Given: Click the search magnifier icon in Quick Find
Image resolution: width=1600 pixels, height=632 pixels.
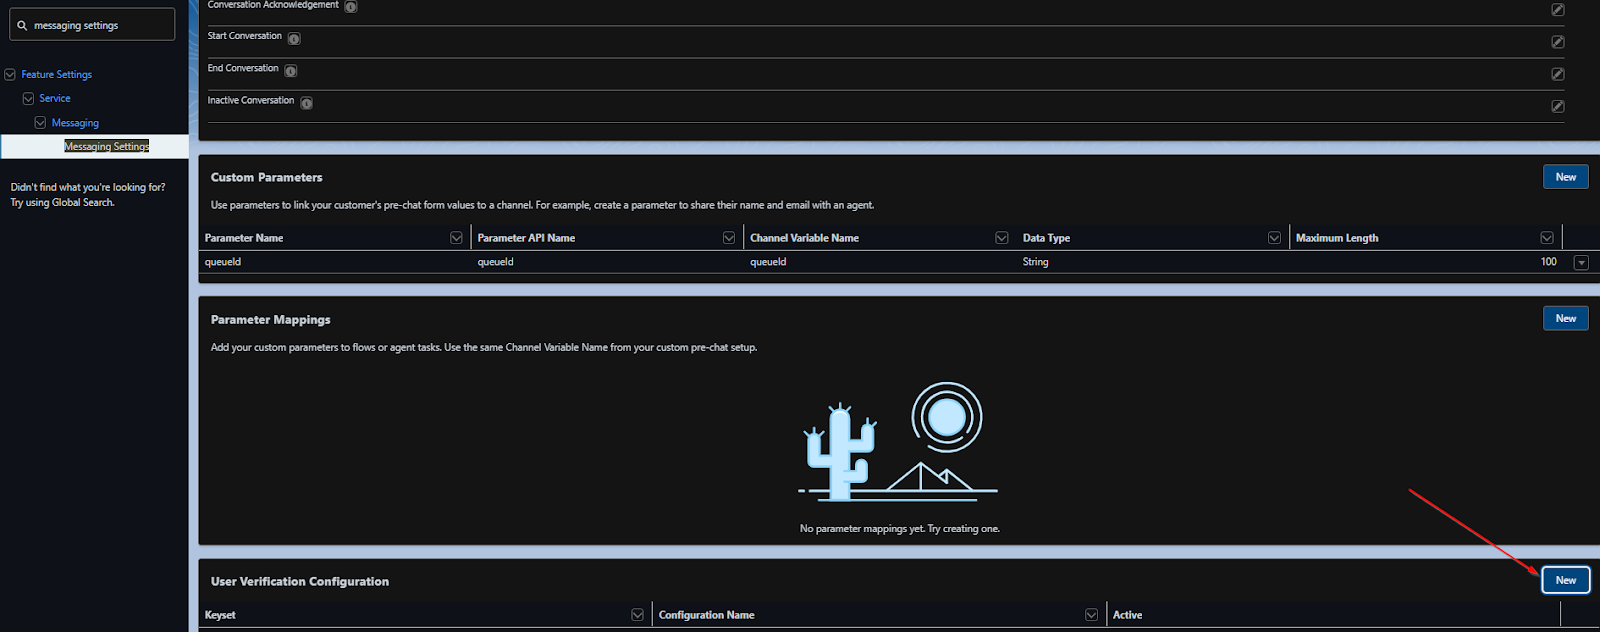Looking at the screenshot, I should [22, 26].
